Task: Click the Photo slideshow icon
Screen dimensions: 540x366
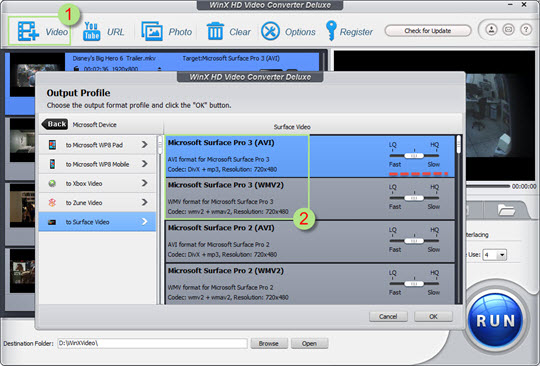Action: tap(152, 31)
